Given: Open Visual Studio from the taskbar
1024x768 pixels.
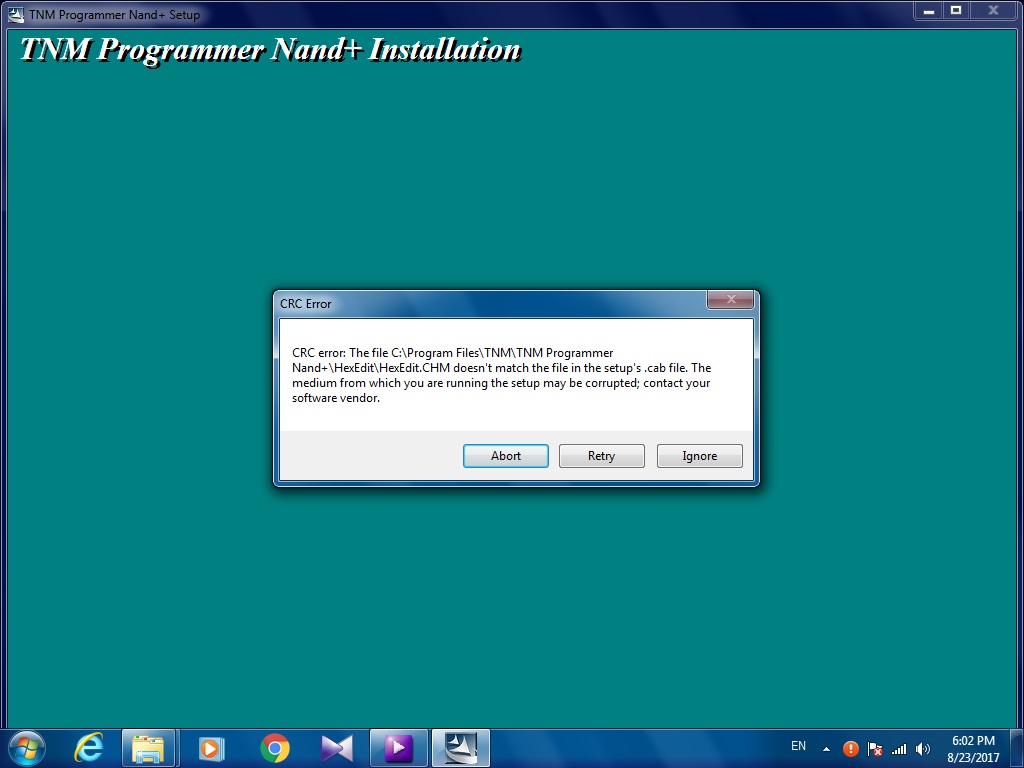Looking at the screenshot, I should coord(337,748).
